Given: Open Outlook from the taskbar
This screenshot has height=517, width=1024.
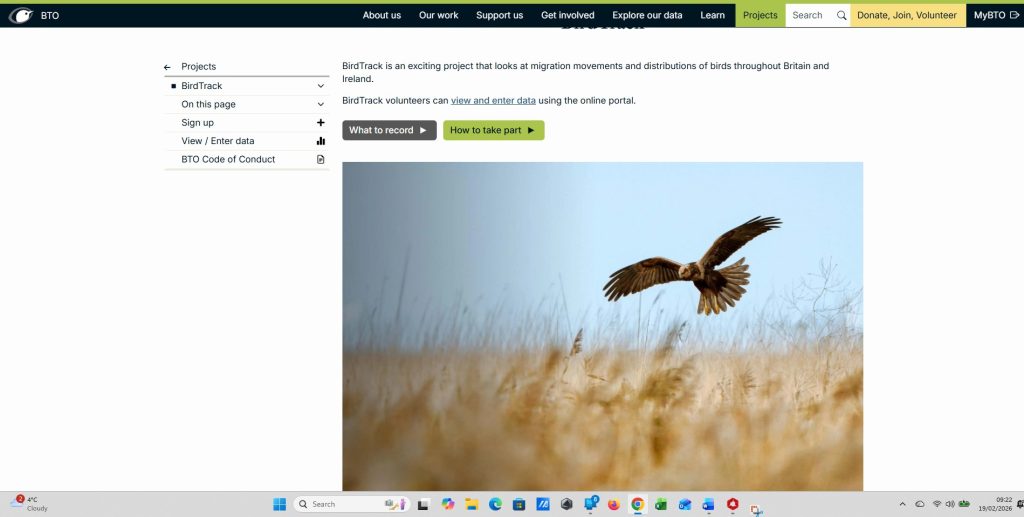Looking at the screenshot, I should [685, 504].
